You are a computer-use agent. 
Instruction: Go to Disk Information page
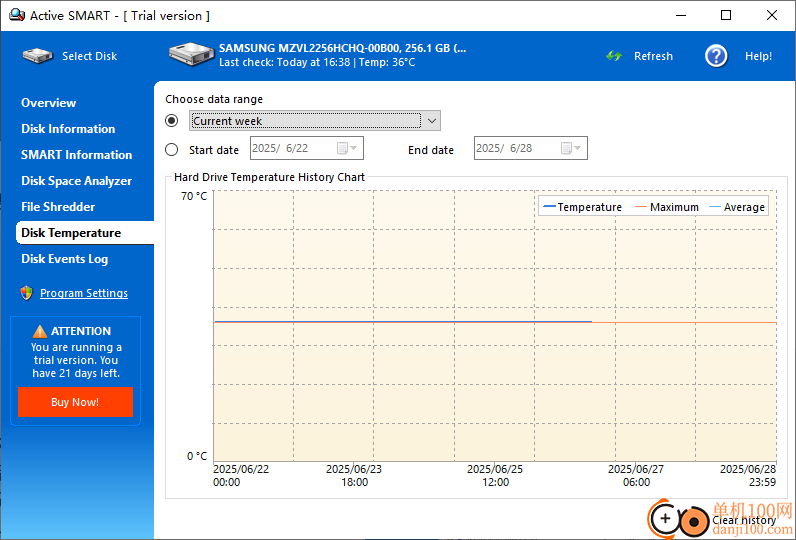[68, 128]
